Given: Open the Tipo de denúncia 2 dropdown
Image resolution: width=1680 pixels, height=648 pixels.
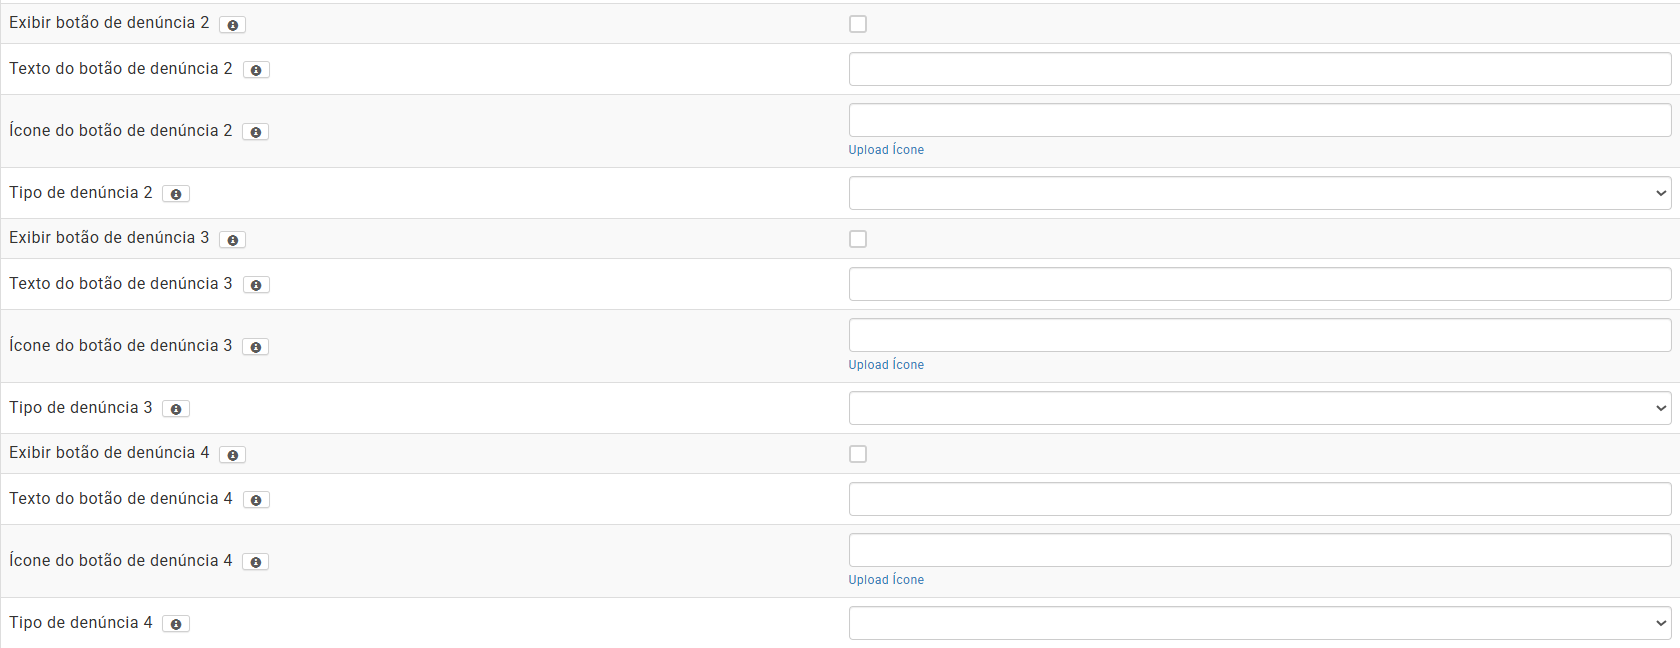Looking at the screenshot, I should [1259, 193].
